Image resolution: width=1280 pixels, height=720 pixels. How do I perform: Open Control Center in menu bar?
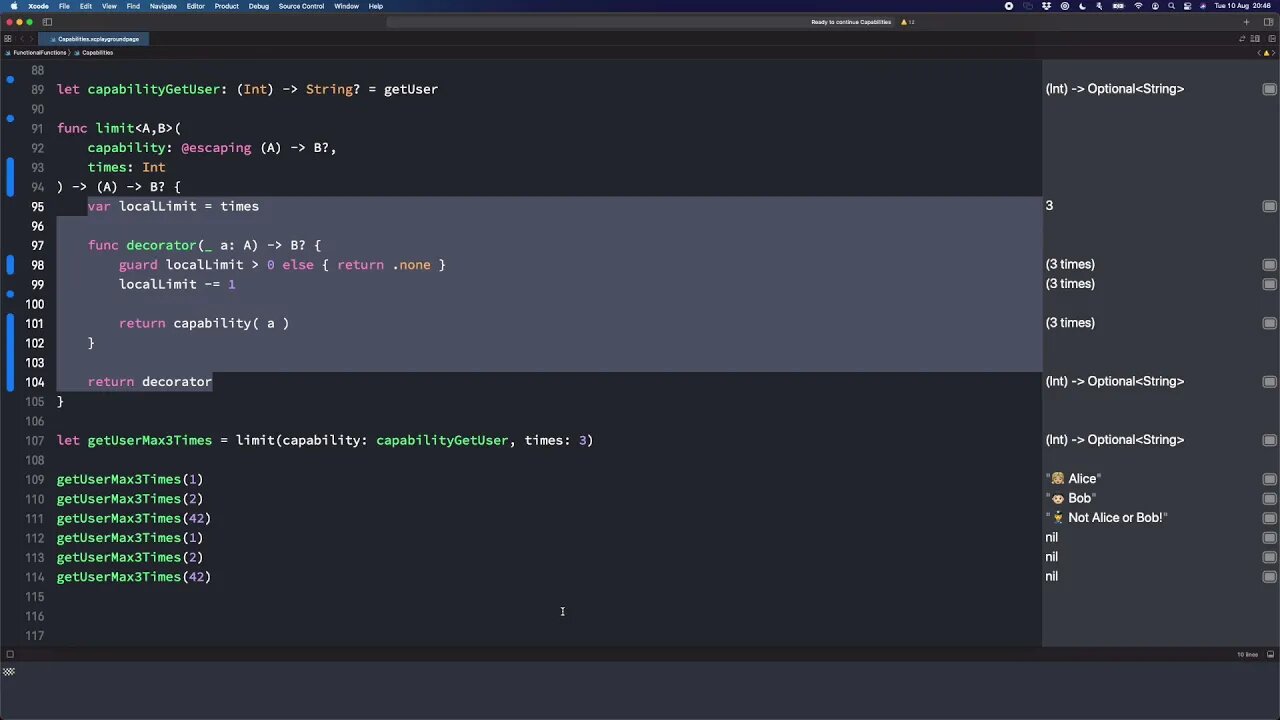(x=1187, y=6)
